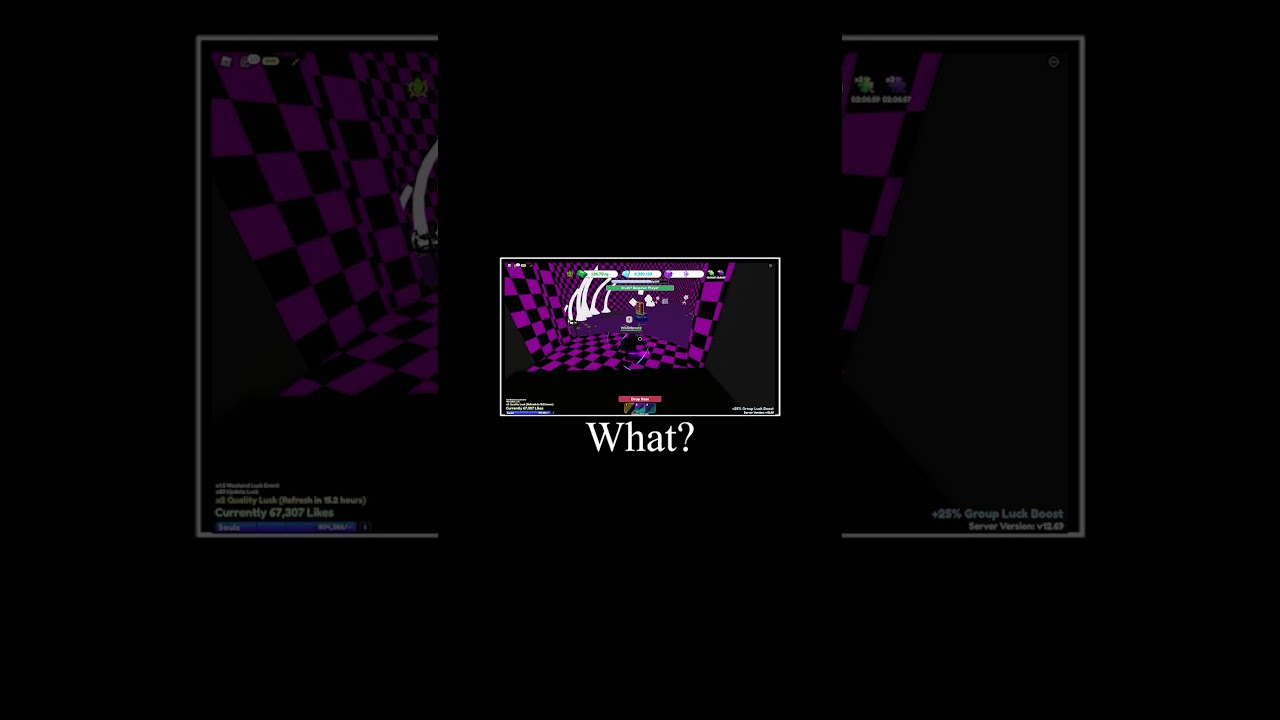The width and height of the screenshot is (1280, 720).
Task: Click the green clover boost icon in dimmed background
Action: coord(865,84)
